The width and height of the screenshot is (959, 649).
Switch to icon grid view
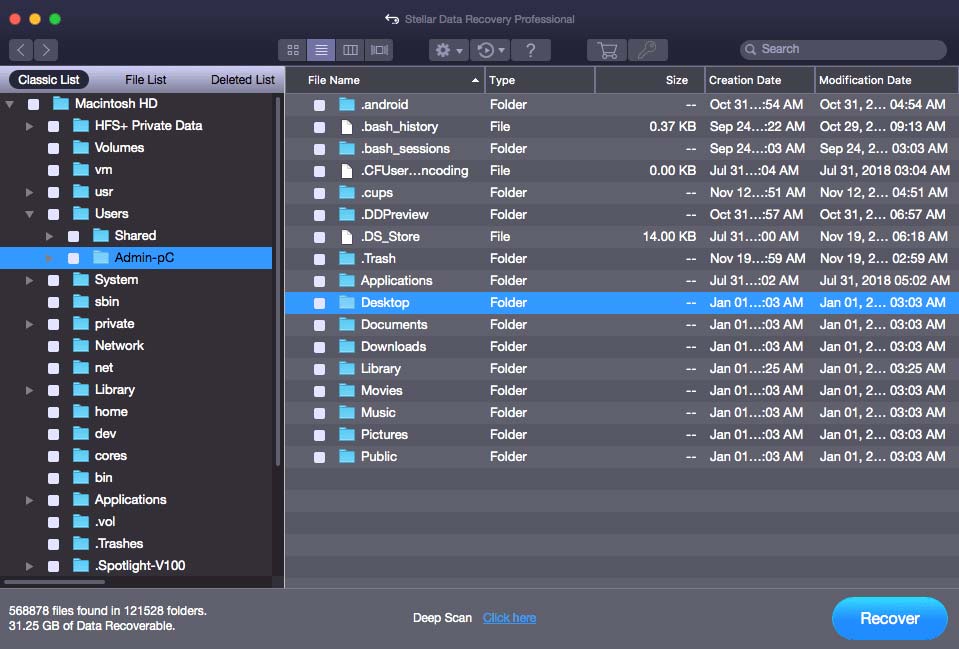click(292, 50)
